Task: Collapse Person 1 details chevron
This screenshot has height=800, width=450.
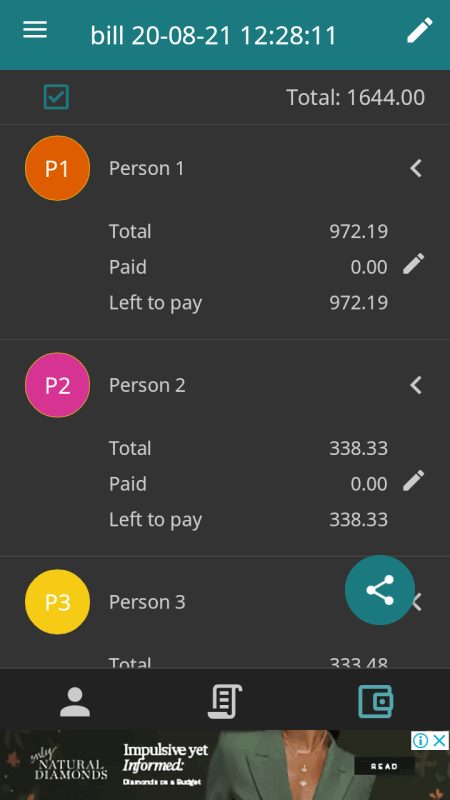Action: tap(416, 168)
